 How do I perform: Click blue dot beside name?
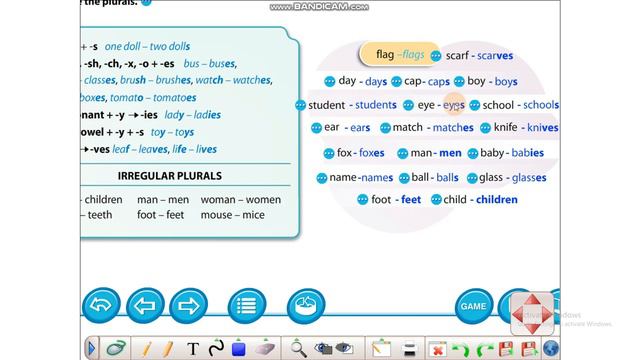click(322, 178)
